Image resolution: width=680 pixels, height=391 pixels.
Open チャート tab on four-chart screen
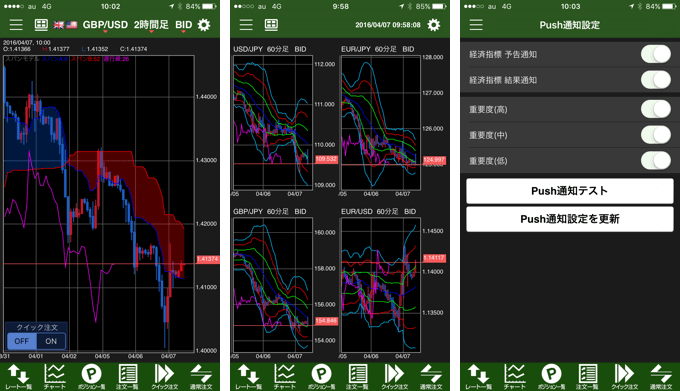pos(284,377)
